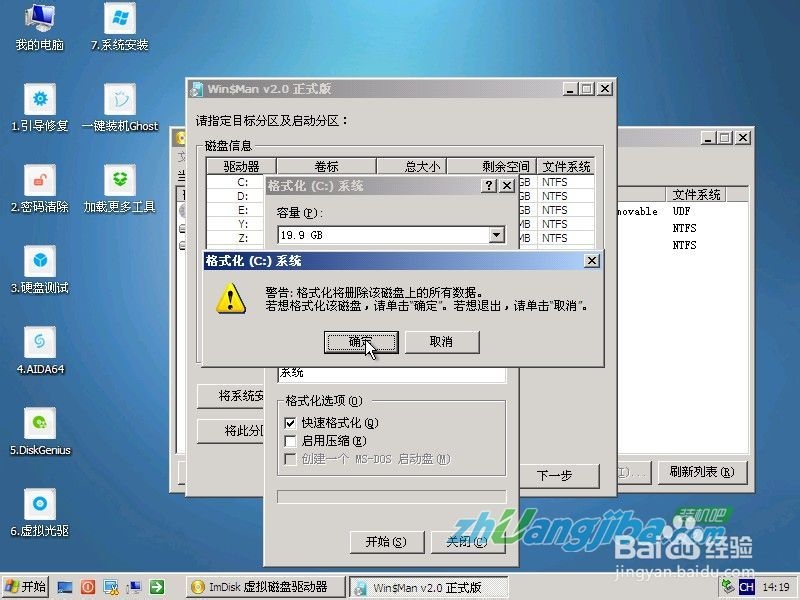Viewport: 800px width, 600px height.
Task: Click the 总大小 column header
Action: (x=412, y=166)
